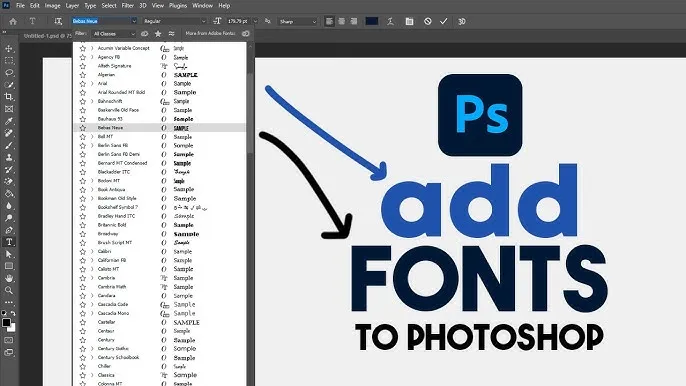686x386 pixels.
Task: Open the All Classes filter dropdown
Action: pyautogui.click(x=114, y=34)
